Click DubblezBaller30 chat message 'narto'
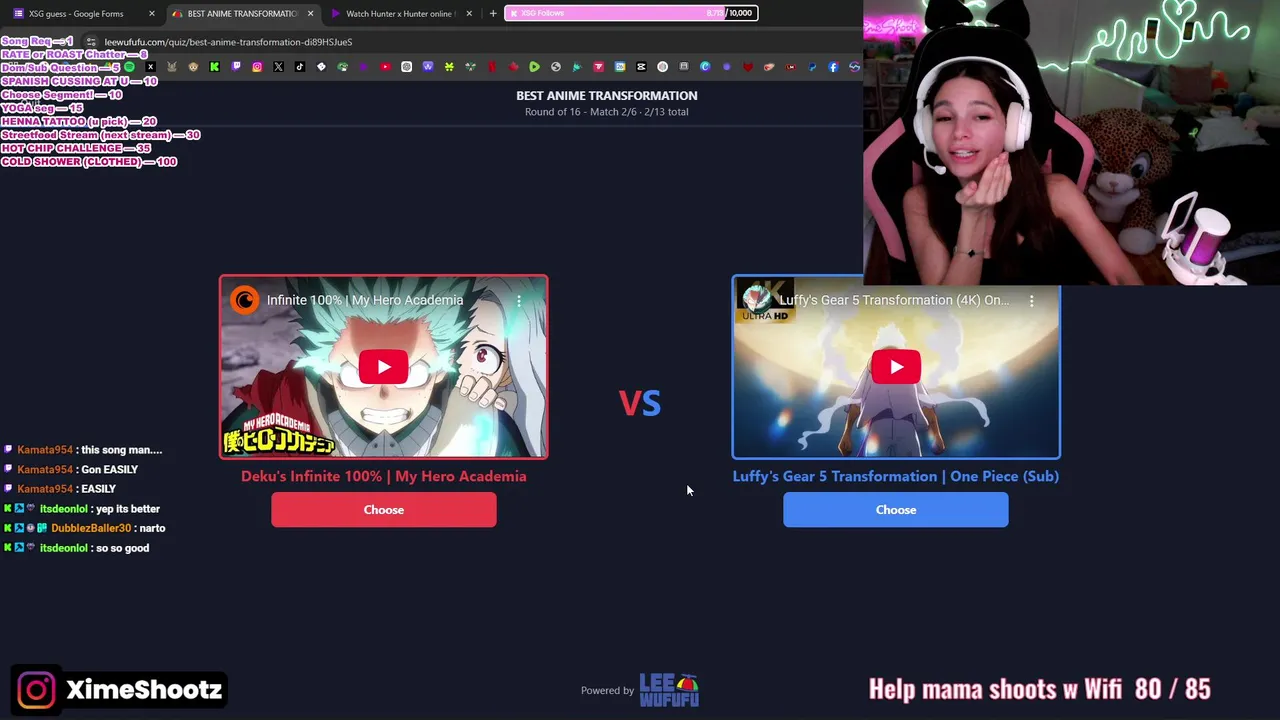 click(152, 528)
